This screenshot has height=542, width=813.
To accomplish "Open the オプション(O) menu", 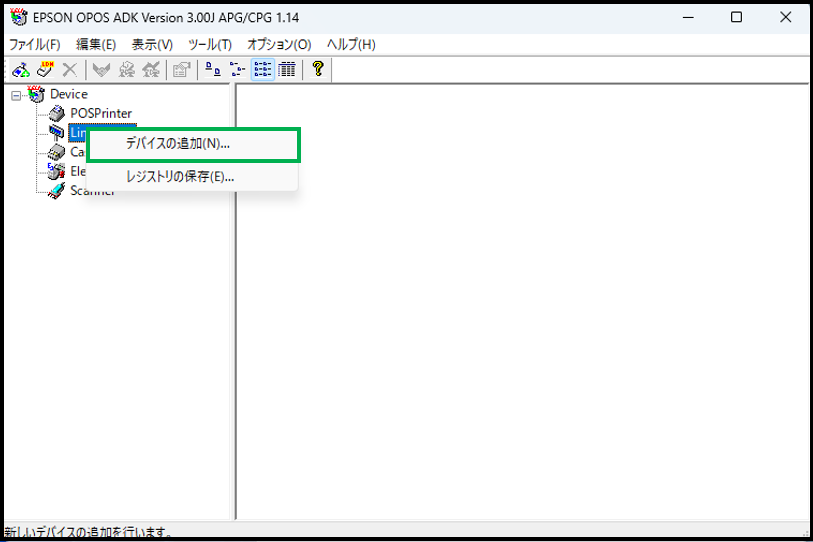I will click(279, 45).
